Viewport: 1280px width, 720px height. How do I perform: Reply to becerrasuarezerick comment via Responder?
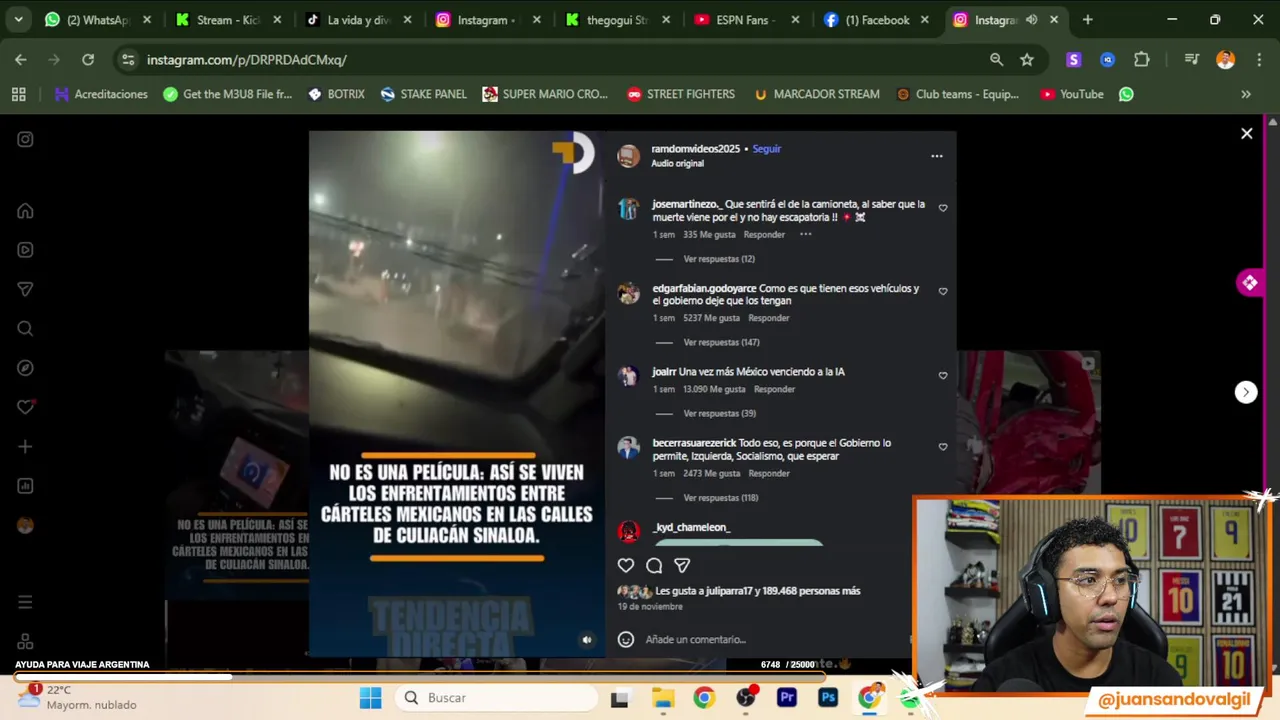point(769,473)
